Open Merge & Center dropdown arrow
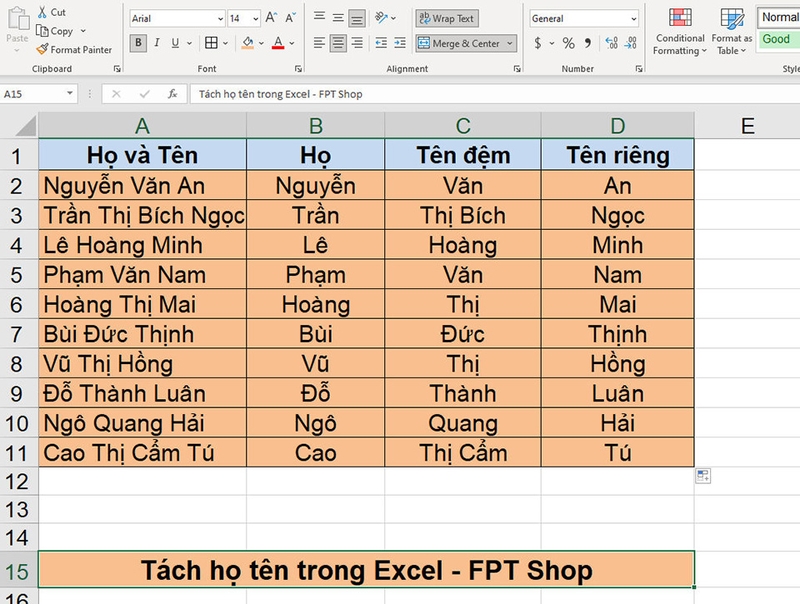 point(510,43)
